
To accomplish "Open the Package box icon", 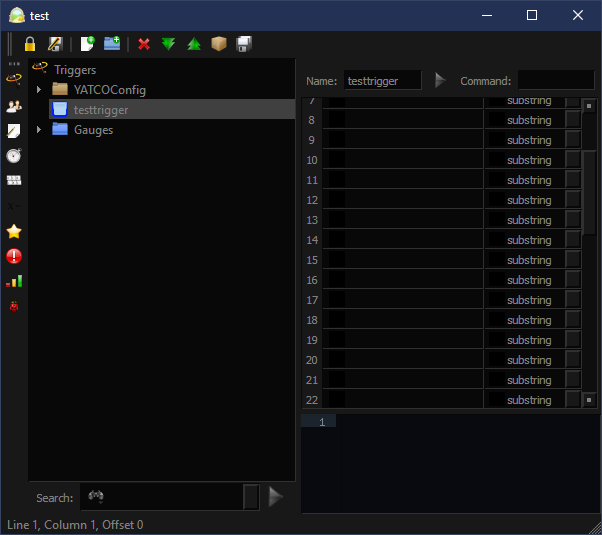I will 219,44.
